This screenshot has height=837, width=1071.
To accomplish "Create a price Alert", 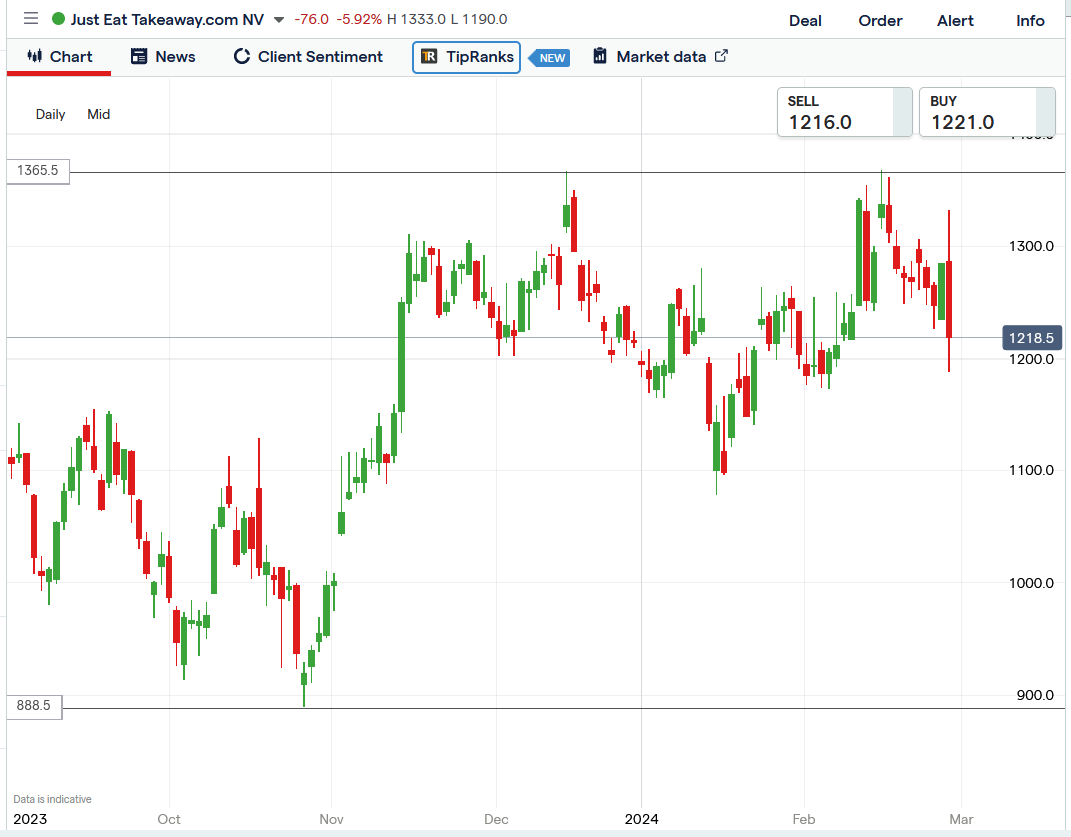I will [x=955, y=20].
